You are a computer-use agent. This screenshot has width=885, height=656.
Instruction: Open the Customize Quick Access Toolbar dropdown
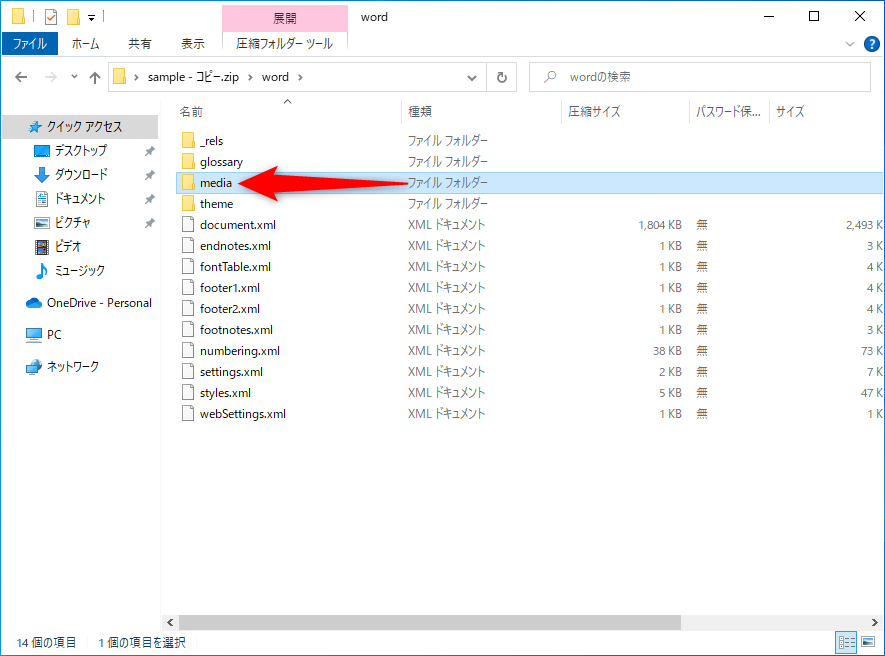(91, 18)
